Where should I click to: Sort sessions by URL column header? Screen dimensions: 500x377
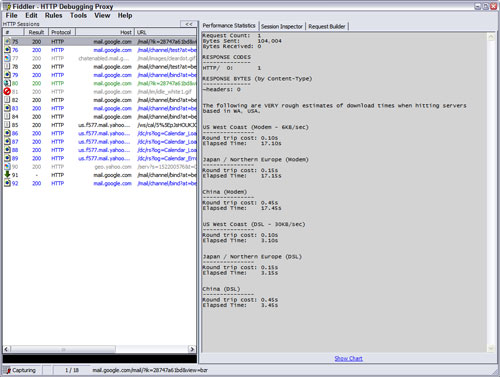pos(166,32)
